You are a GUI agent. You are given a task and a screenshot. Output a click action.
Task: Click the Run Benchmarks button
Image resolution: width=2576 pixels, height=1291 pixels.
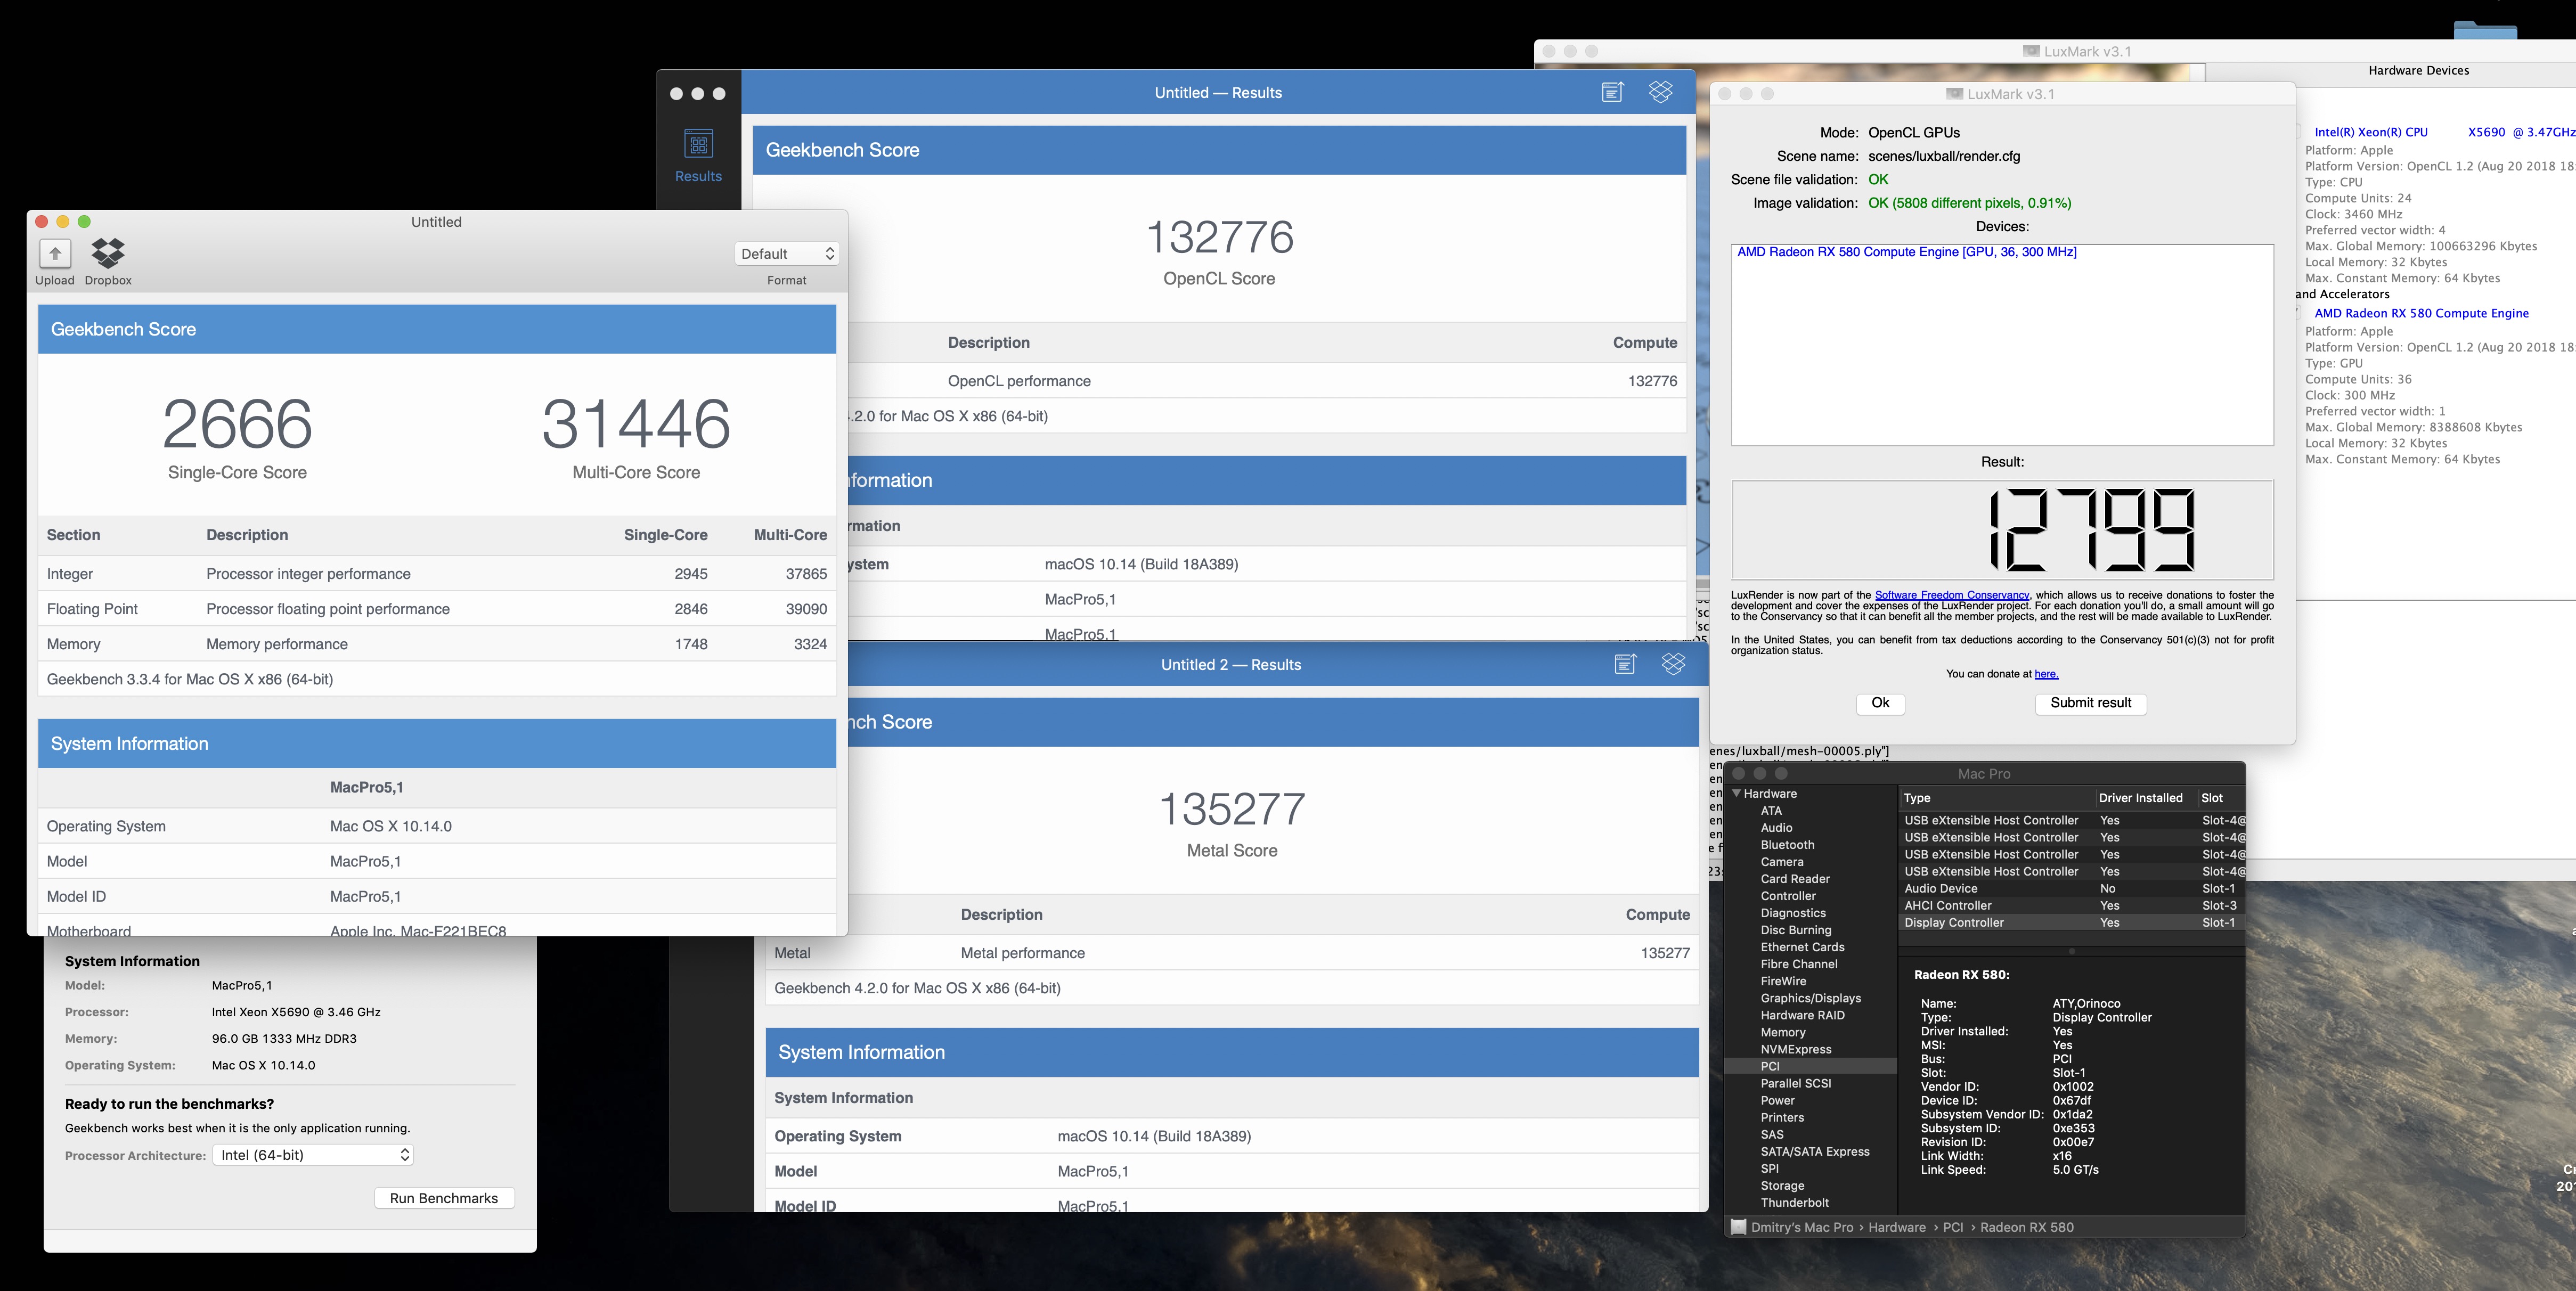coord(444,1198)
